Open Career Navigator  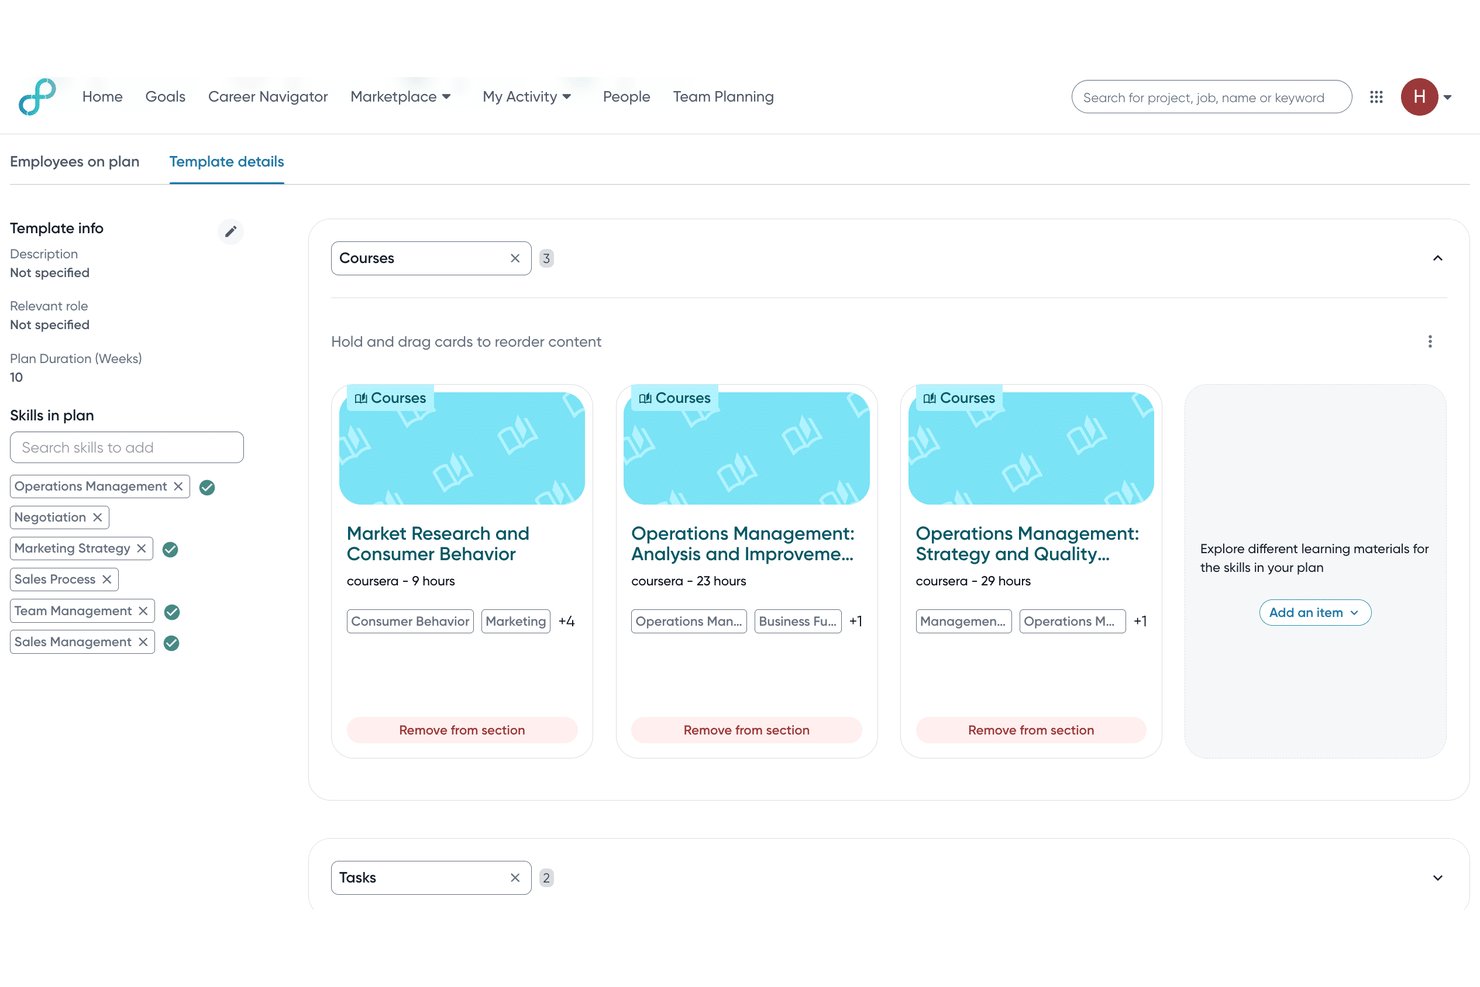point(268,97)
